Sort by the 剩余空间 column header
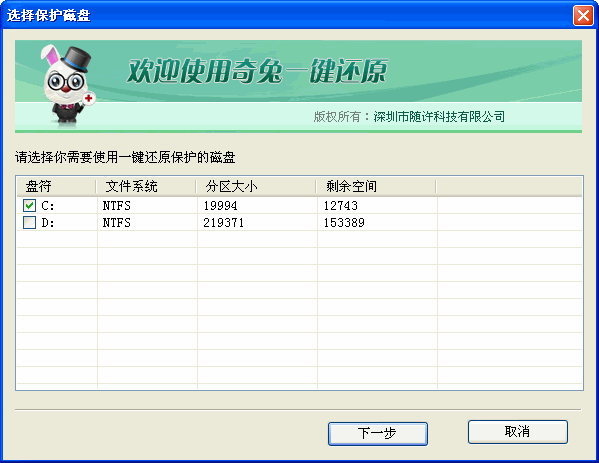The width and height of the screenshot is (599, 463). 376,186
